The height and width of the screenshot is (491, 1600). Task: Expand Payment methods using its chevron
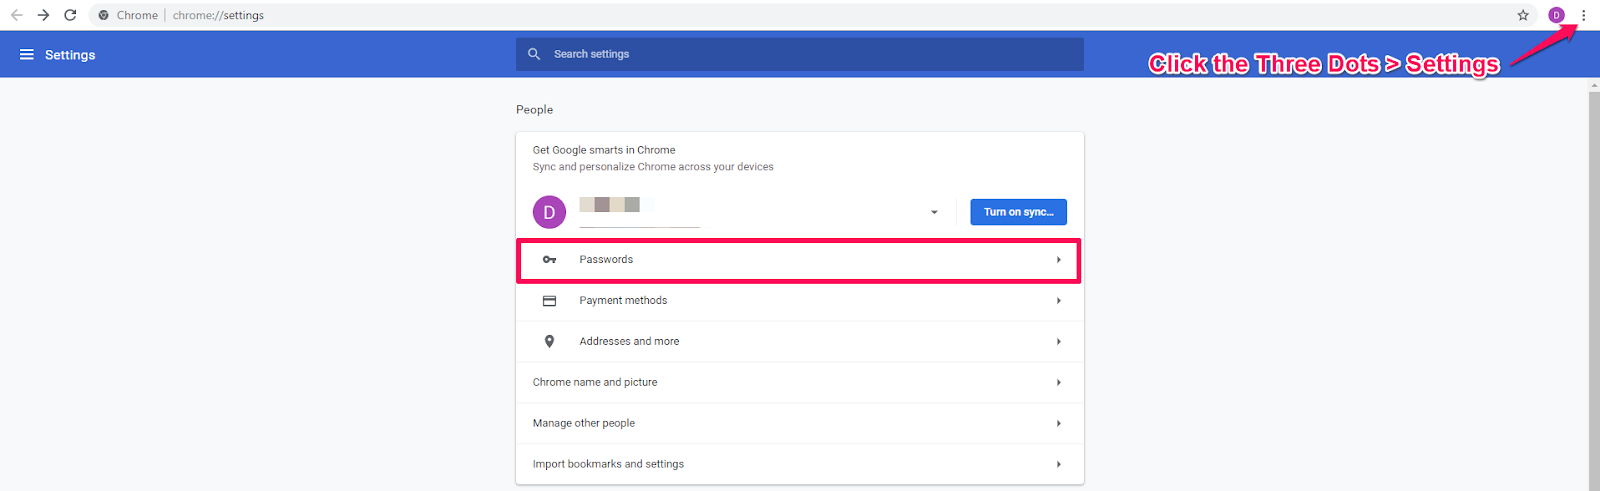coord(1059,301)
